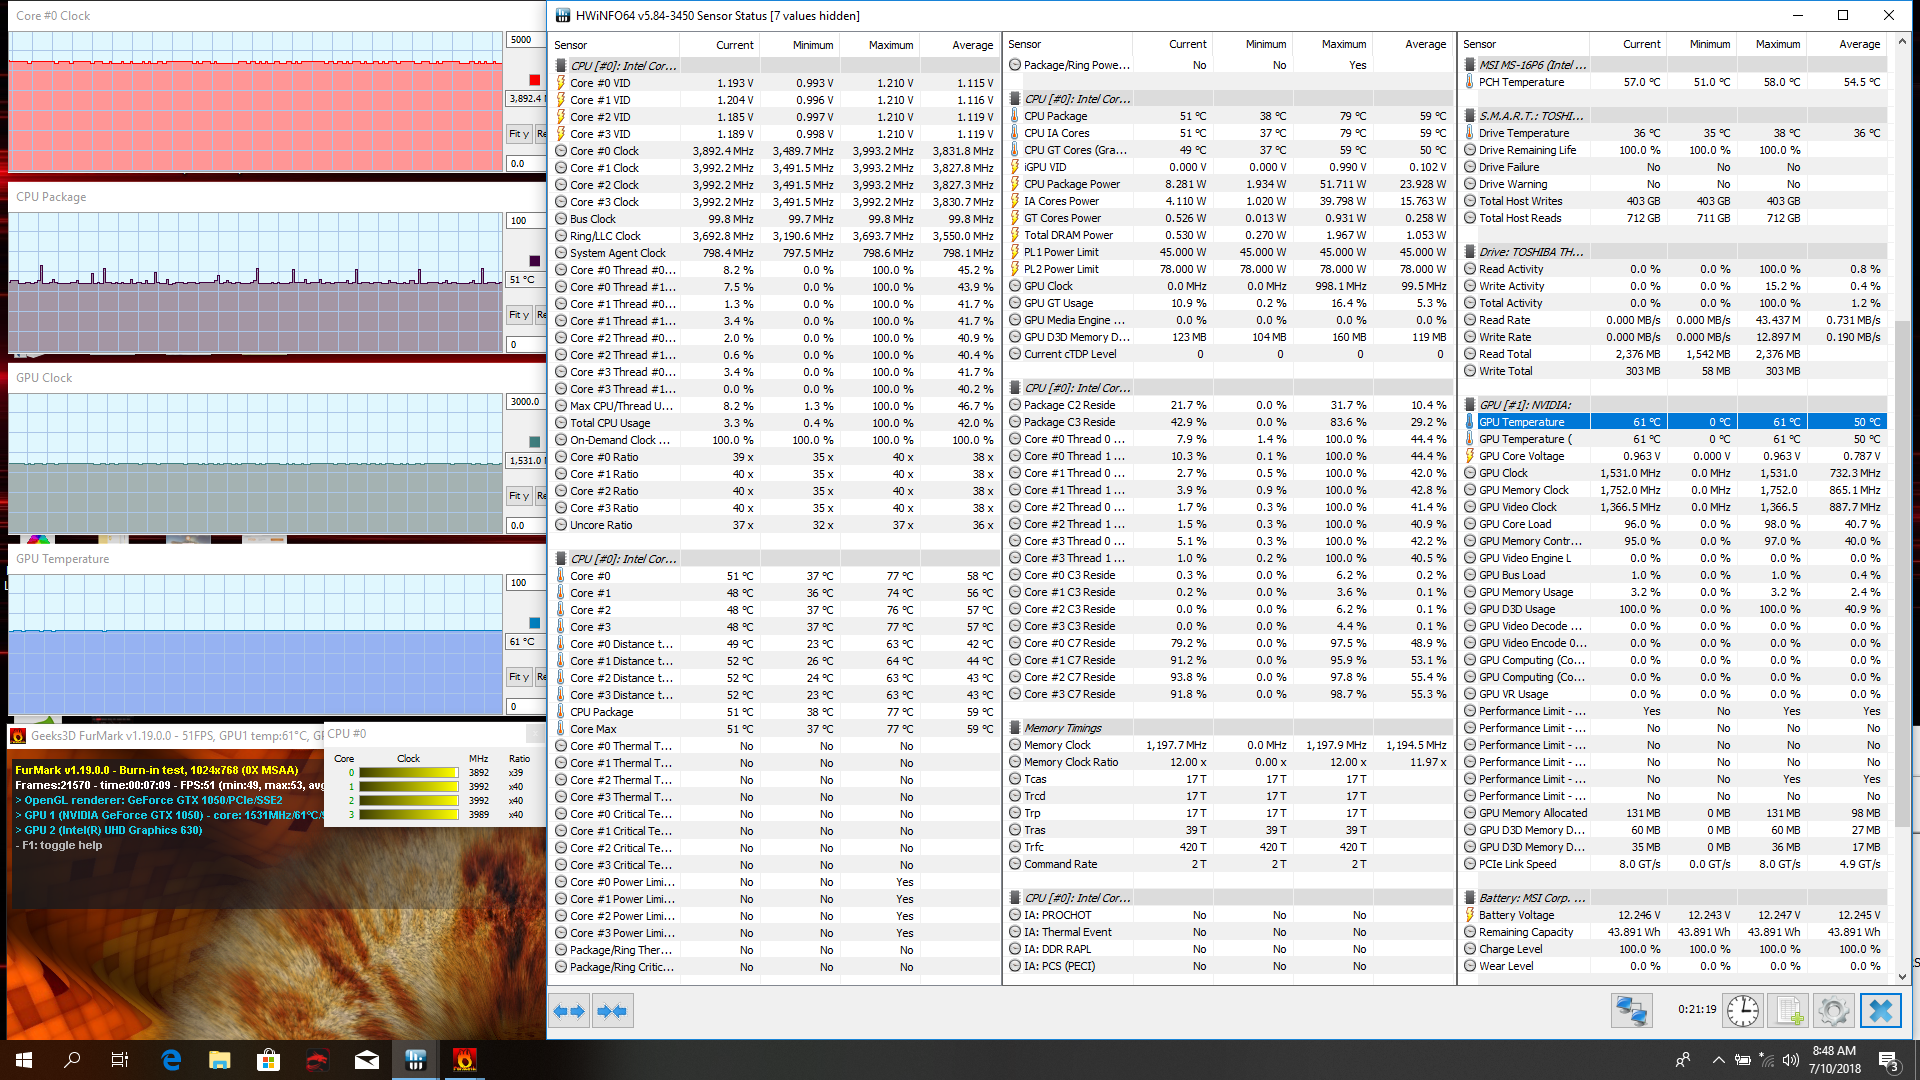Click the red color swatch in Core #0 Clock graph
Image resolution: width=1920 pixels, height=1080 pixels.
(x=534, y=80)
